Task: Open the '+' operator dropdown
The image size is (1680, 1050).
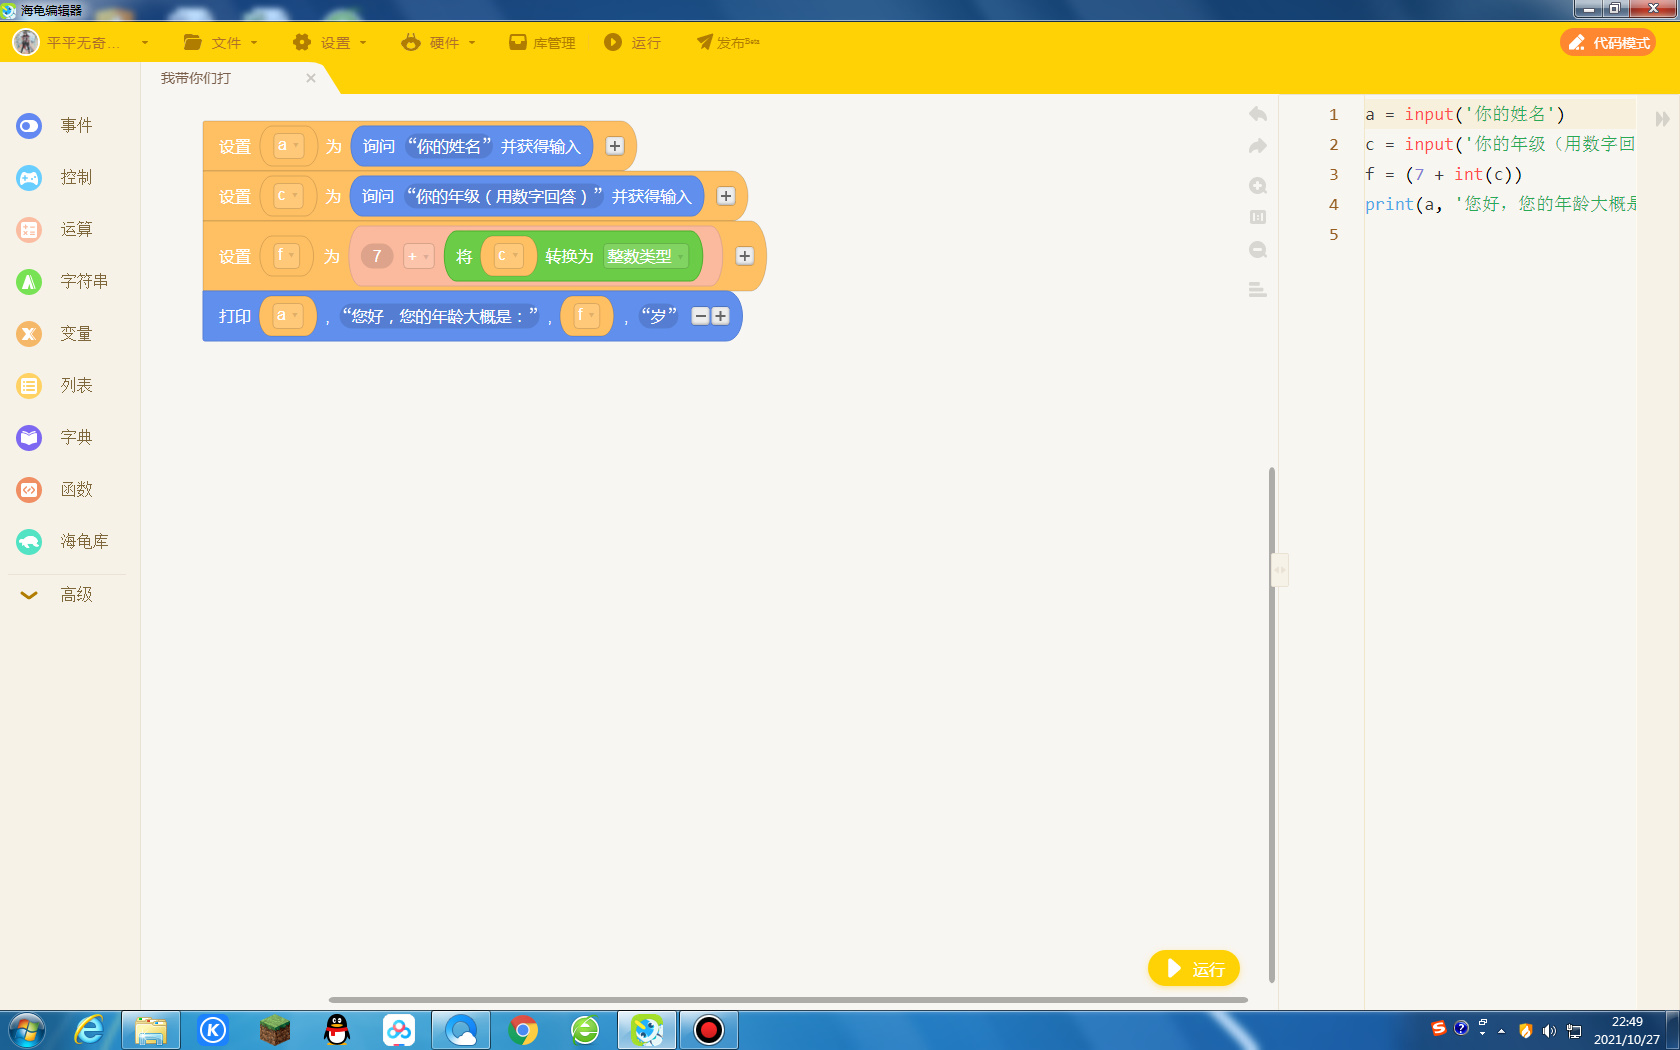Action: pos(418,257)
